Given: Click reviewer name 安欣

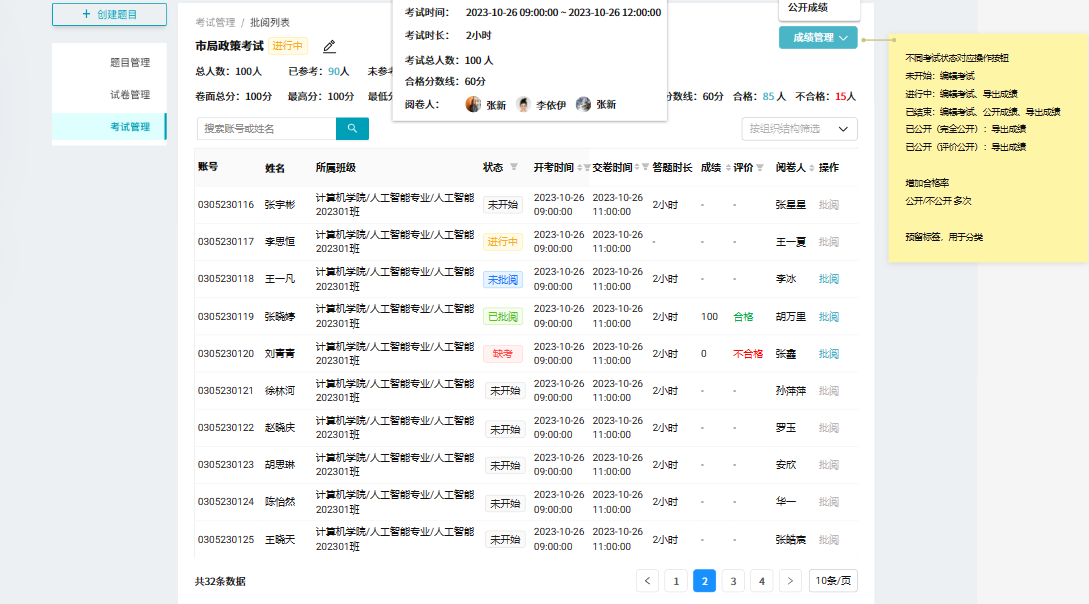Looking at the screenshot, I should (786, 465).
